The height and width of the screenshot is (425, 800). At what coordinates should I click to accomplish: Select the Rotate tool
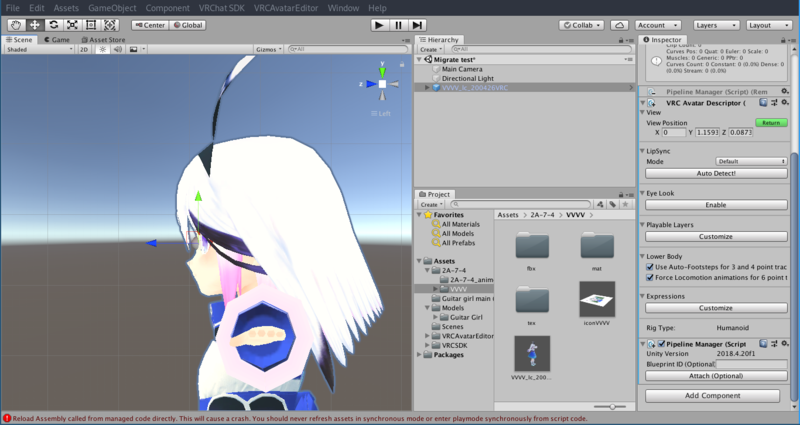(54, 25)
